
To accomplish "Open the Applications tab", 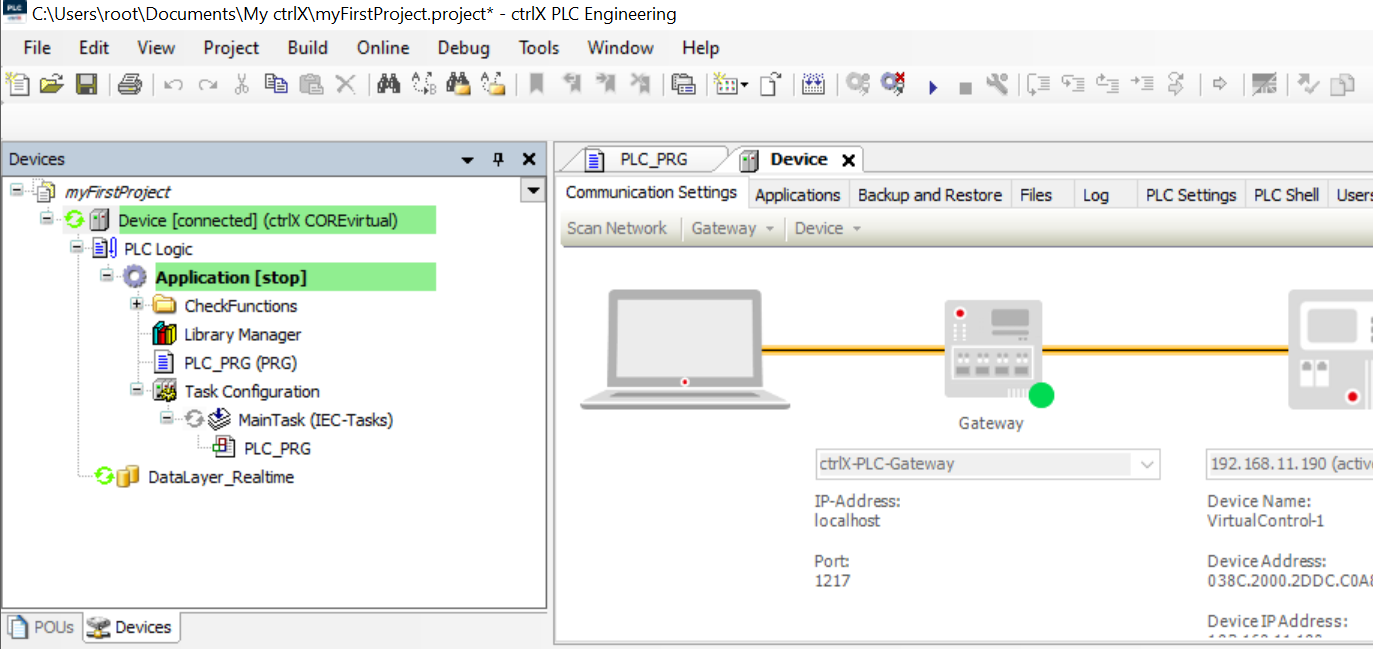I will (x=797, y=195).
